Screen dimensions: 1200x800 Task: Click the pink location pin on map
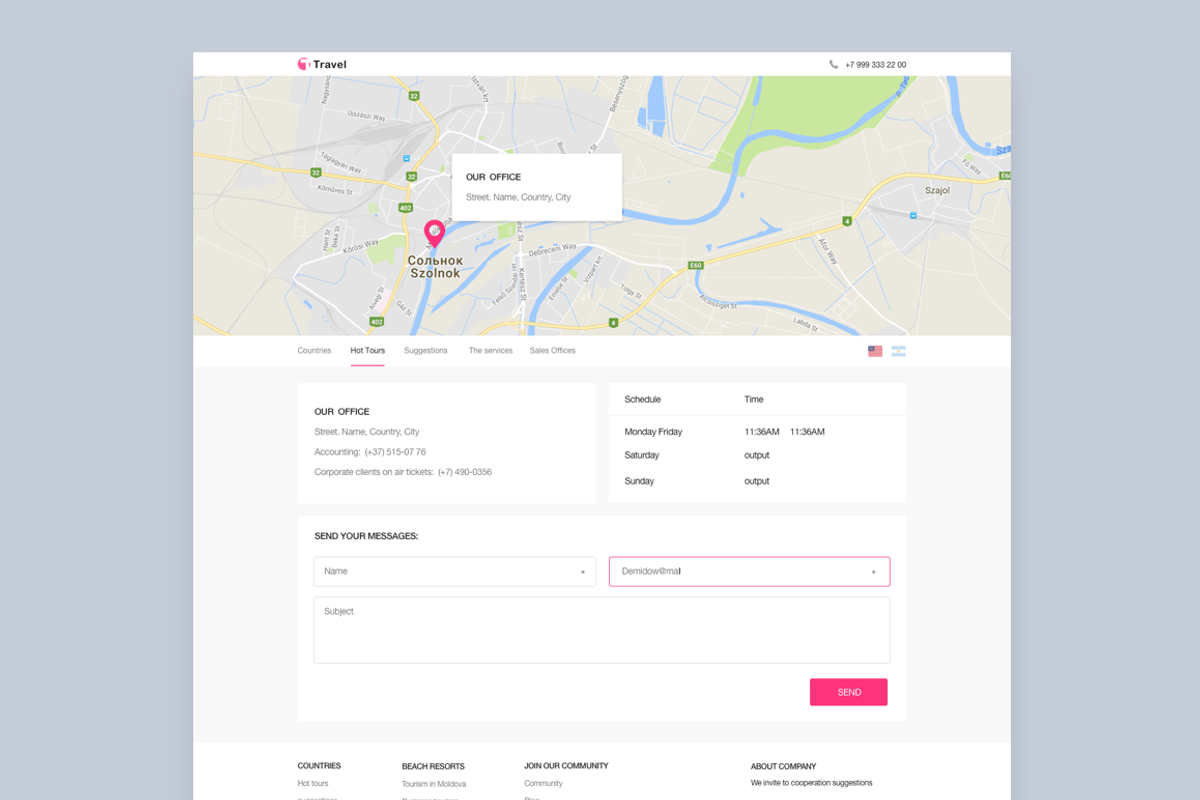434,233
